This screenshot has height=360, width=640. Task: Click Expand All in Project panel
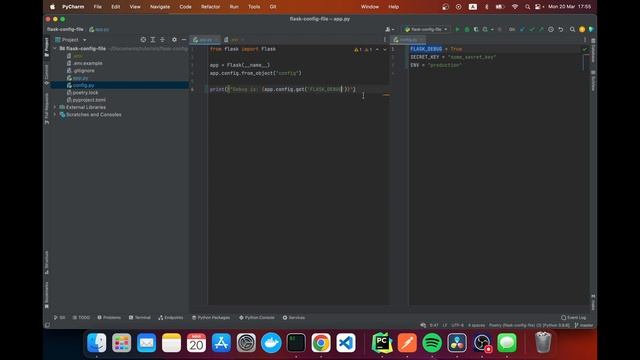tap(153, 40)
